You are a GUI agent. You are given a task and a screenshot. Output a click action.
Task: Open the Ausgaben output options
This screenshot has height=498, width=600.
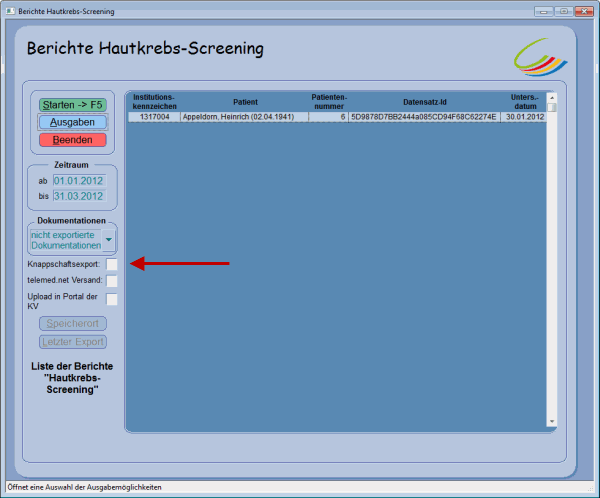tap(72, 122)
